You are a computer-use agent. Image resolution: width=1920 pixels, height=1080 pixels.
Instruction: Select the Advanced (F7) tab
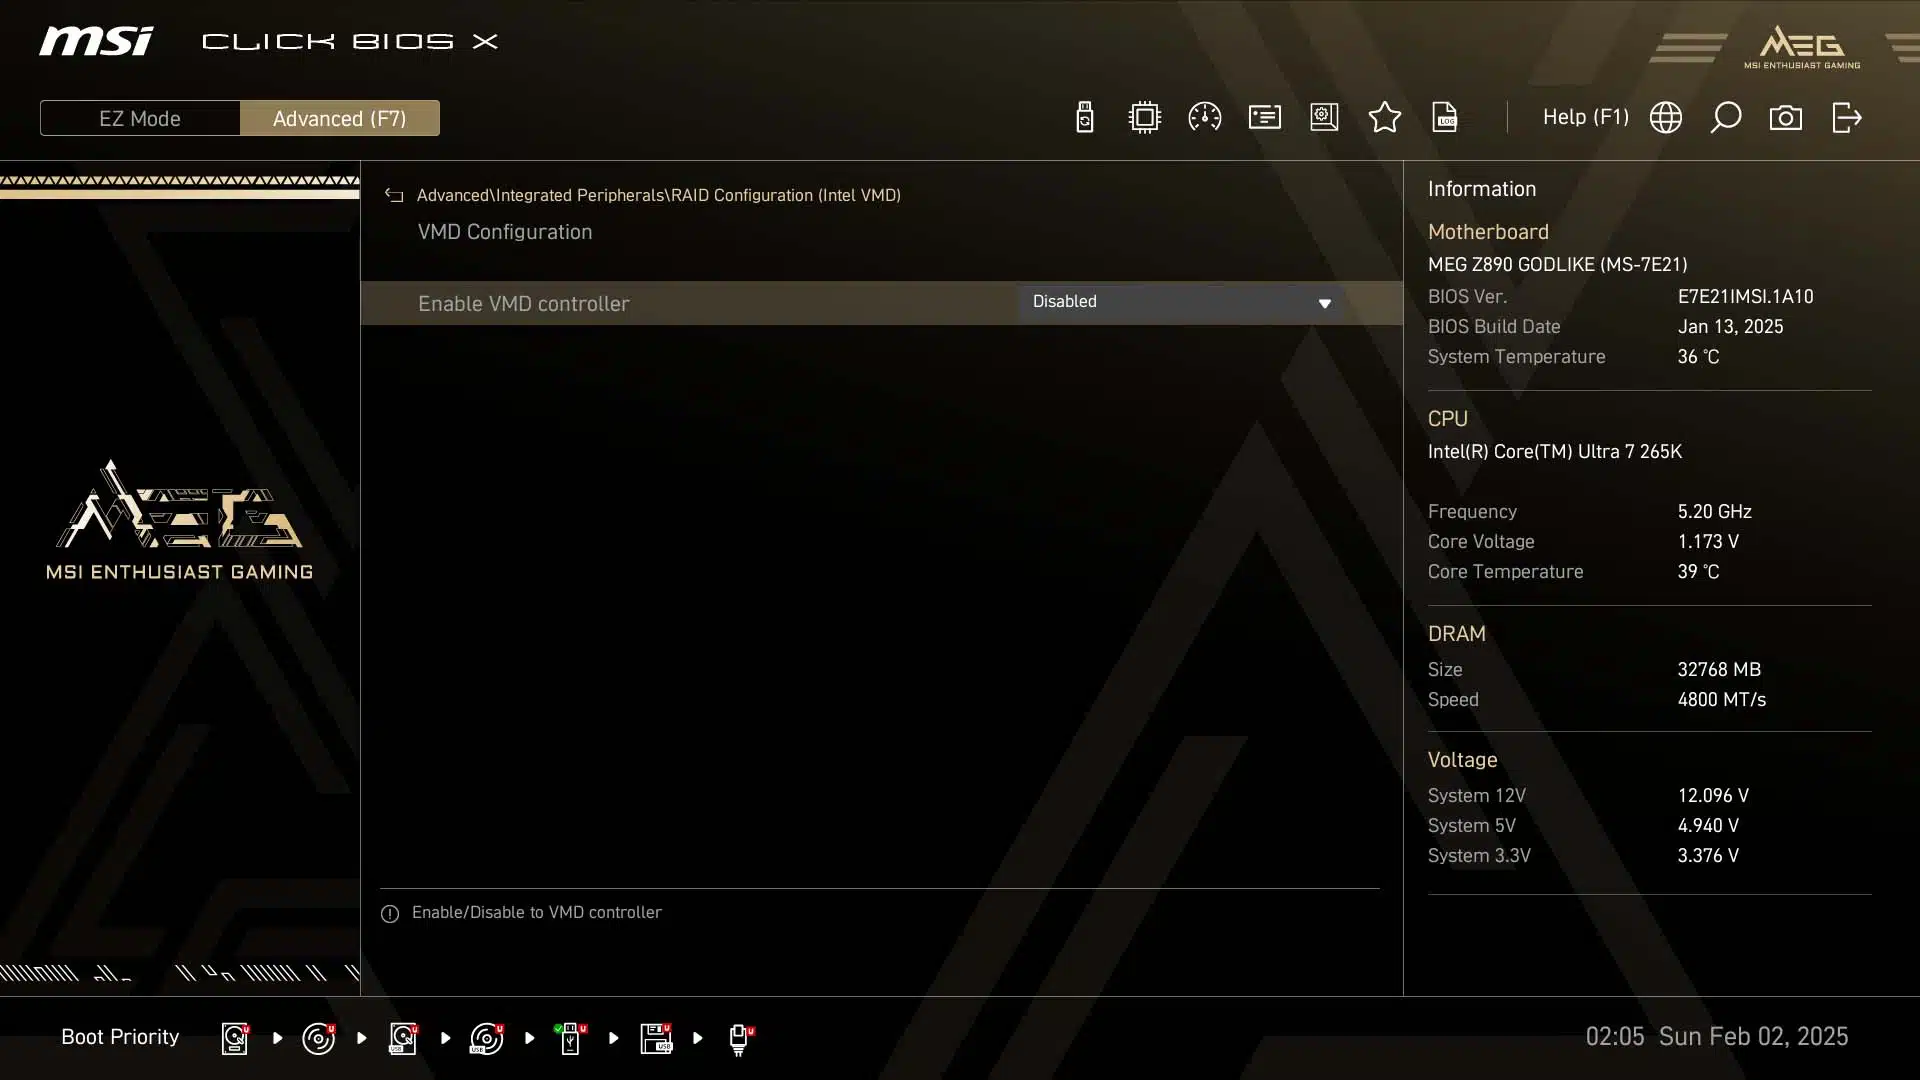tap(340, 118)
